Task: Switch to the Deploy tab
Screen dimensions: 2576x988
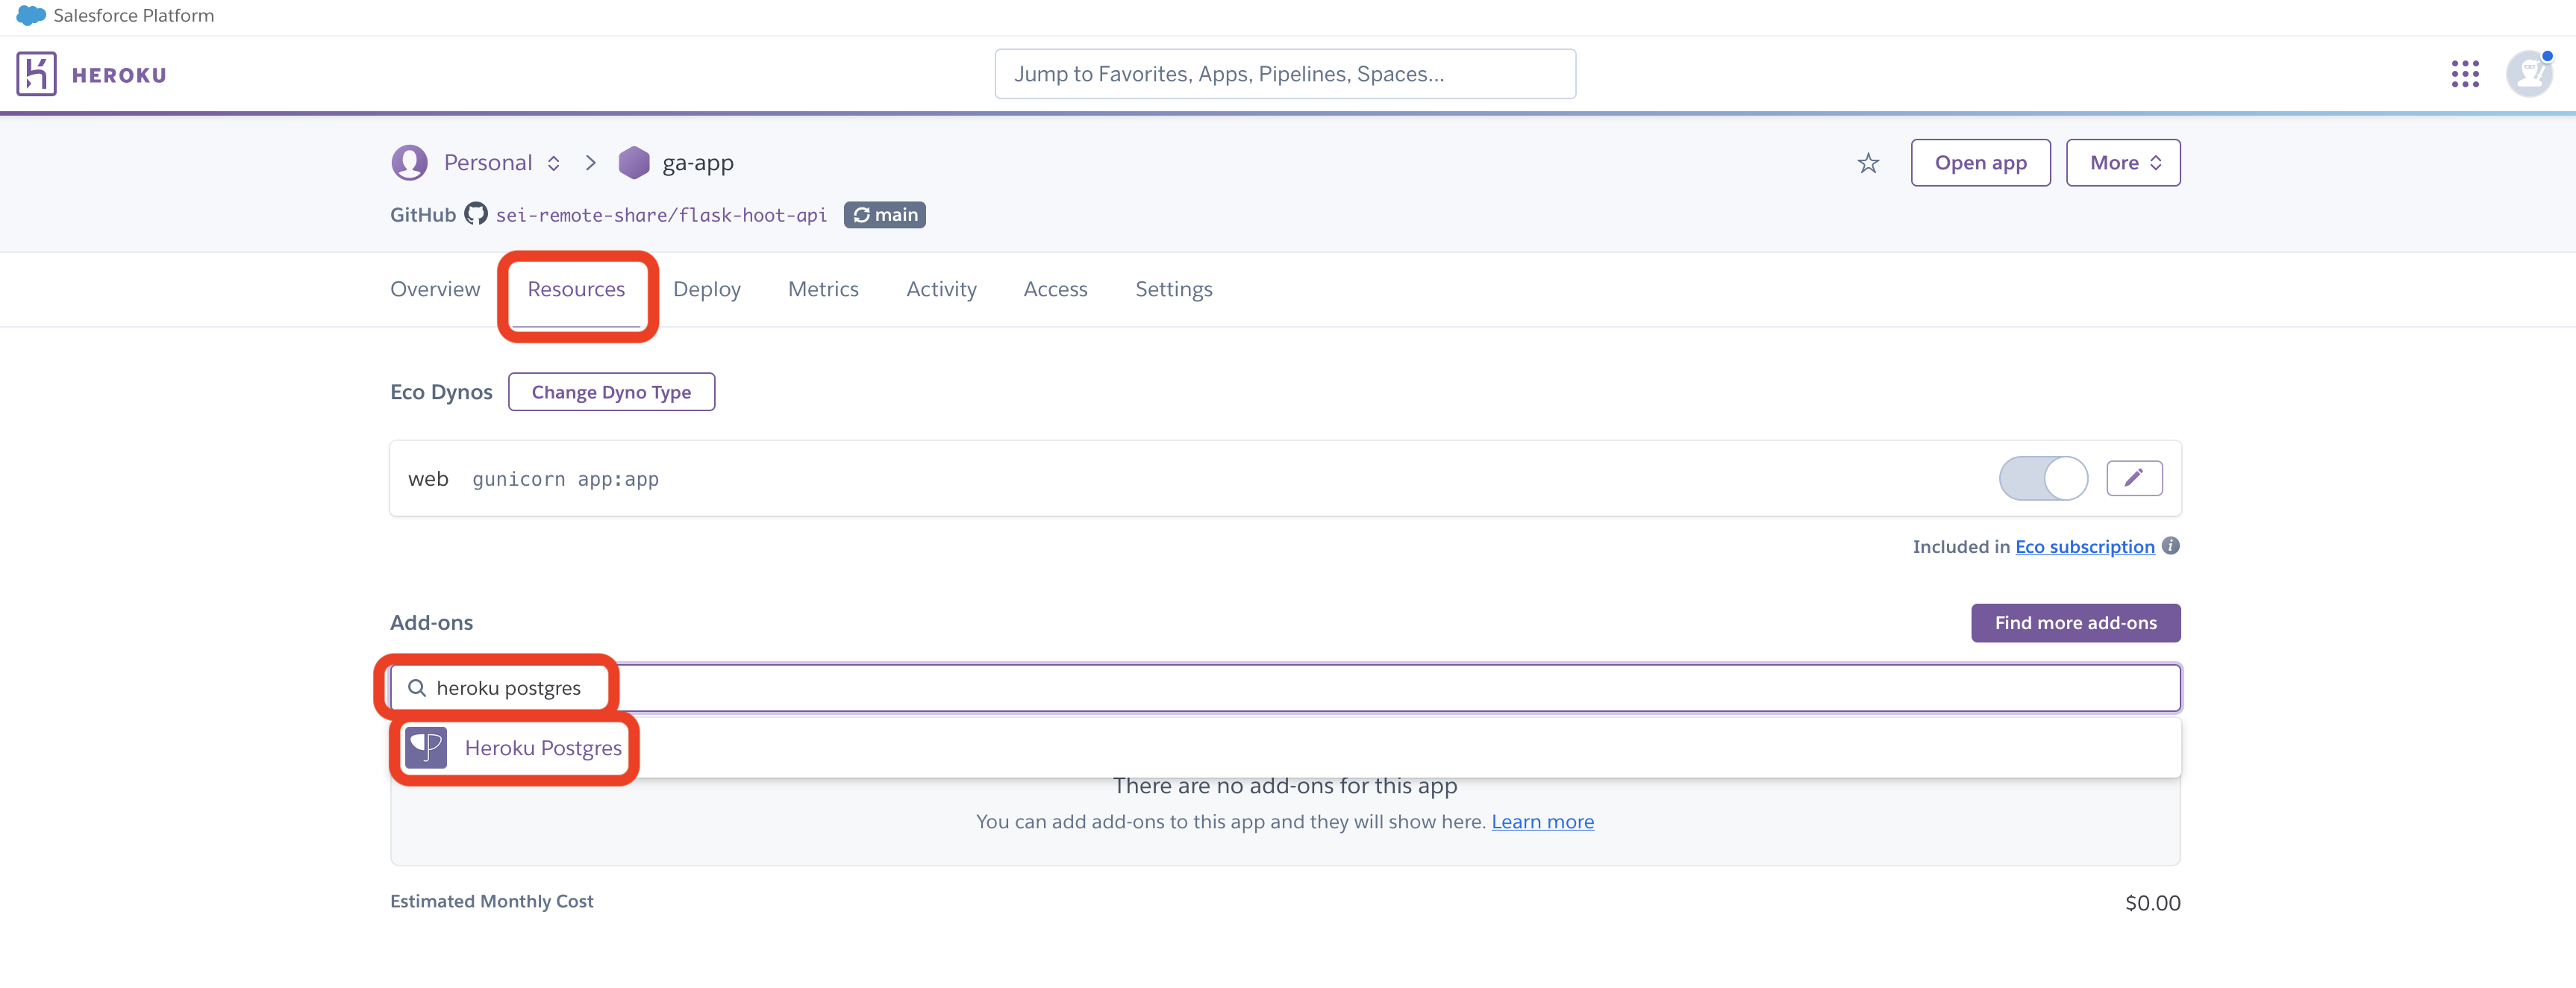Action: (x=706, y=289)
